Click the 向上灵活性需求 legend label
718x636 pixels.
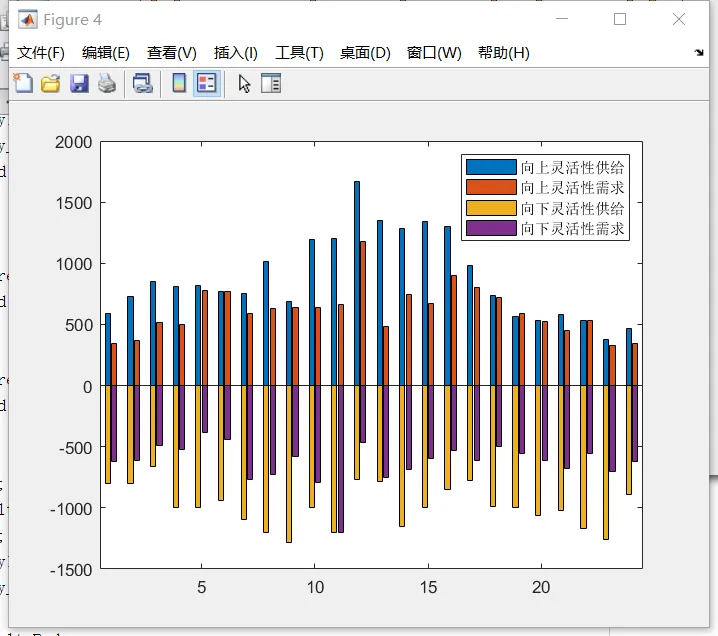[572, 188]
